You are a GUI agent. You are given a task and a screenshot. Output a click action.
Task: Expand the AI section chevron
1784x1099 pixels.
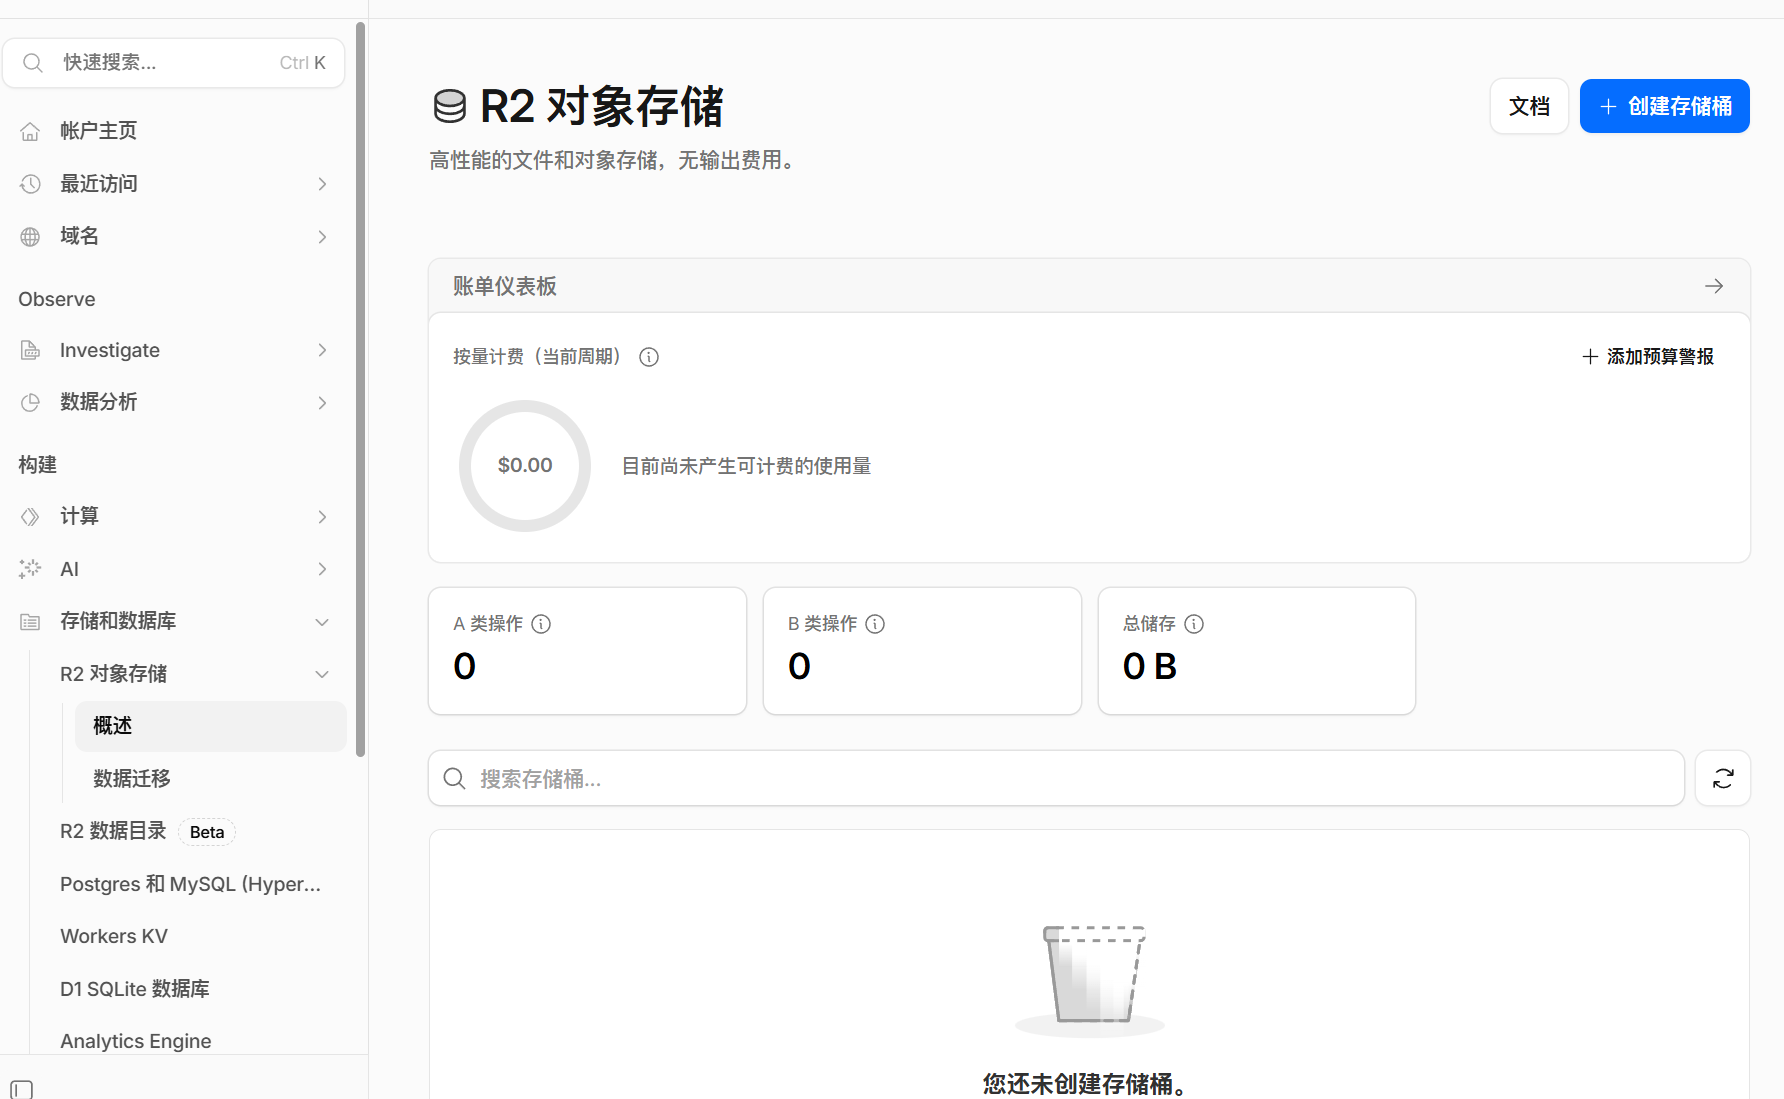322,569
